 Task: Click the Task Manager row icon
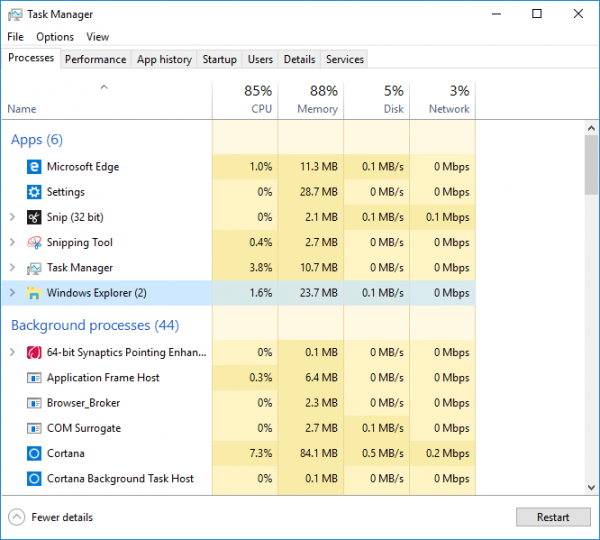coord(34,268)
